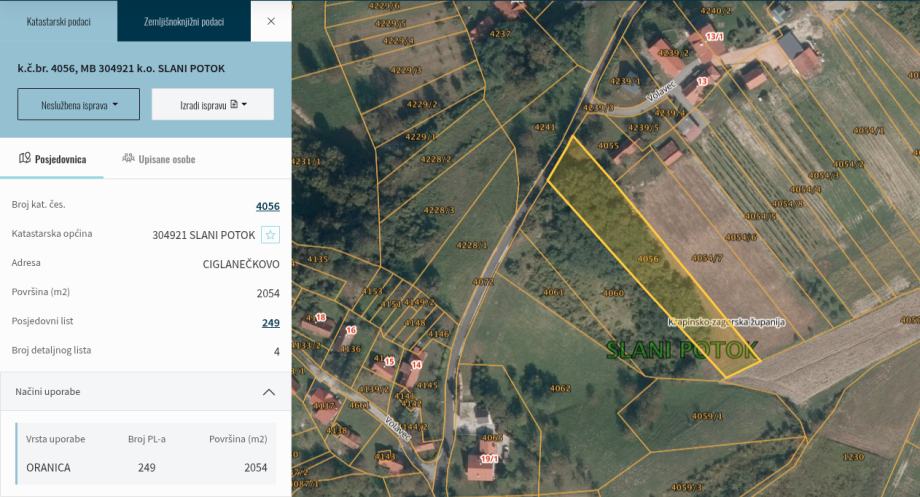This screenshot has height=497, width=920.
Task: Select the Upisane osobe tab
Action: coord(158,159)
